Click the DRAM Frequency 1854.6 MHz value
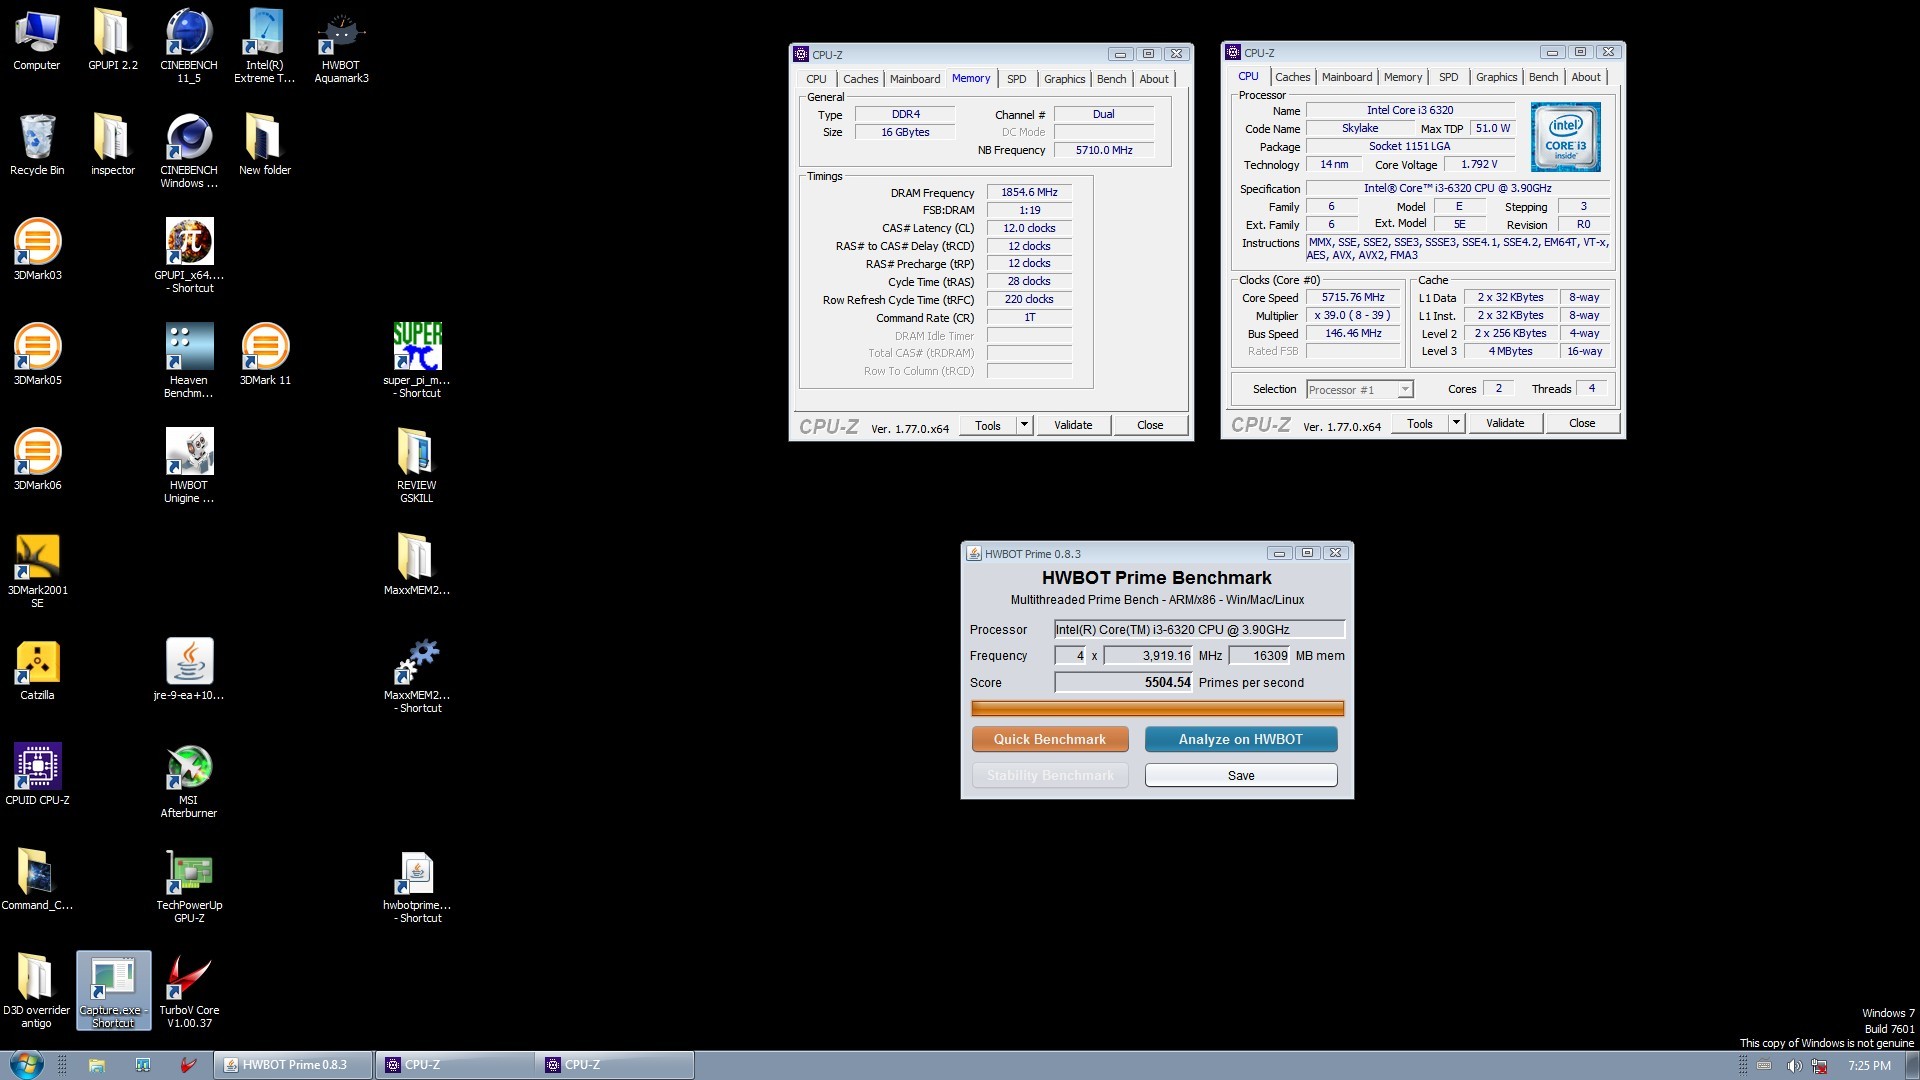 (1029, 192)
